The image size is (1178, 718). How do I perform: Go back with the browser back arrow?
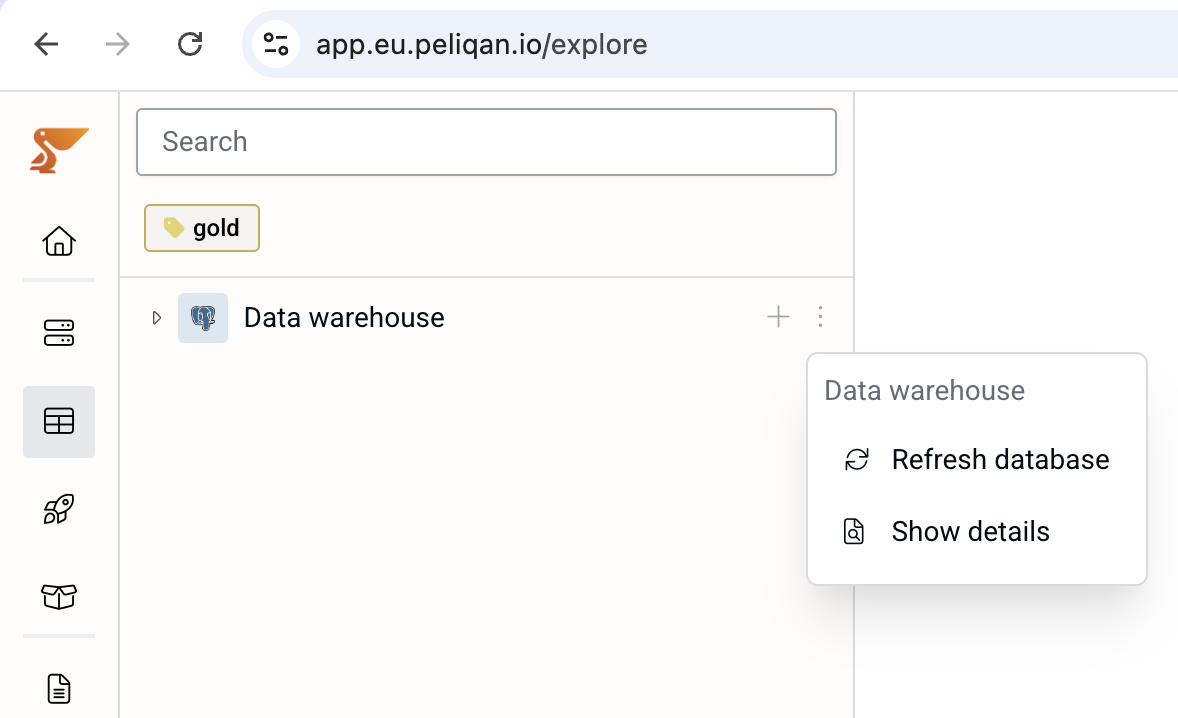(47, 44)
